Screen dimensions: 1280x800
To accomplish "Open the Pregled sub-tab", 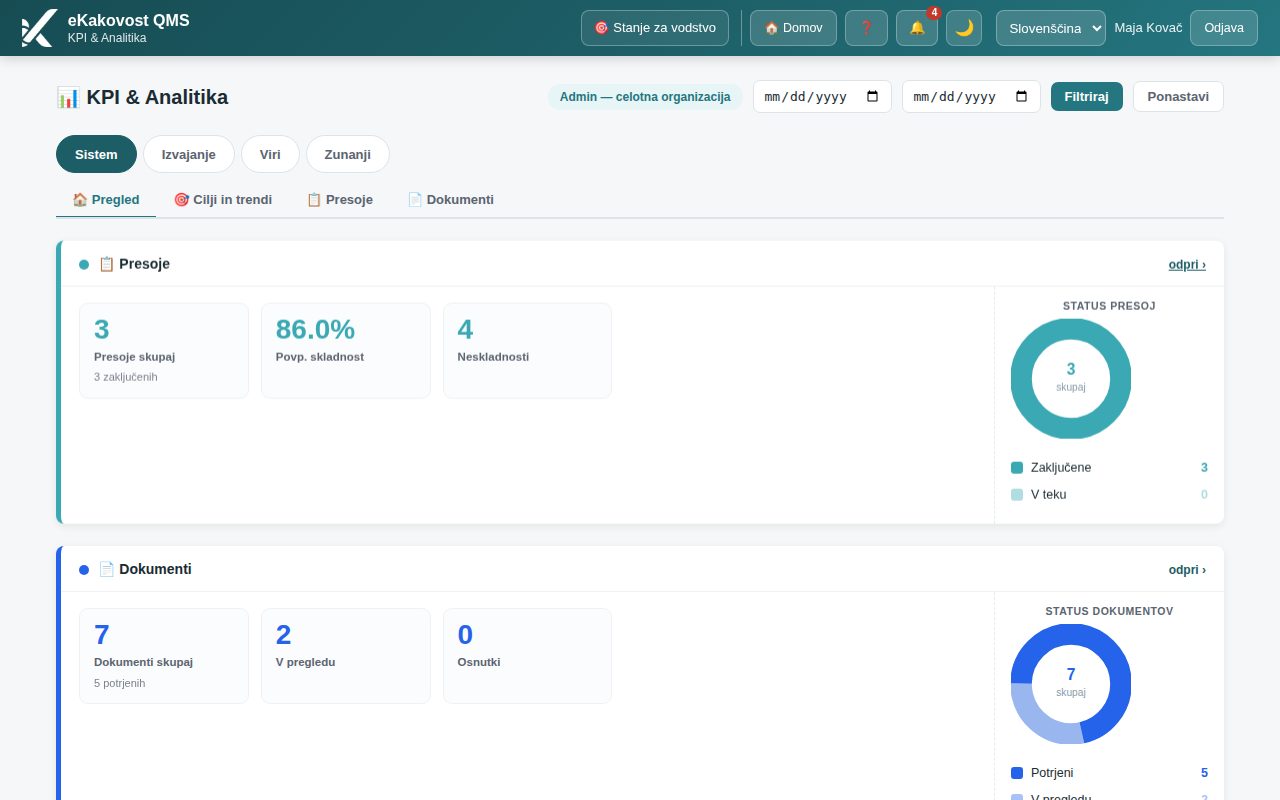I will point(106,199).
